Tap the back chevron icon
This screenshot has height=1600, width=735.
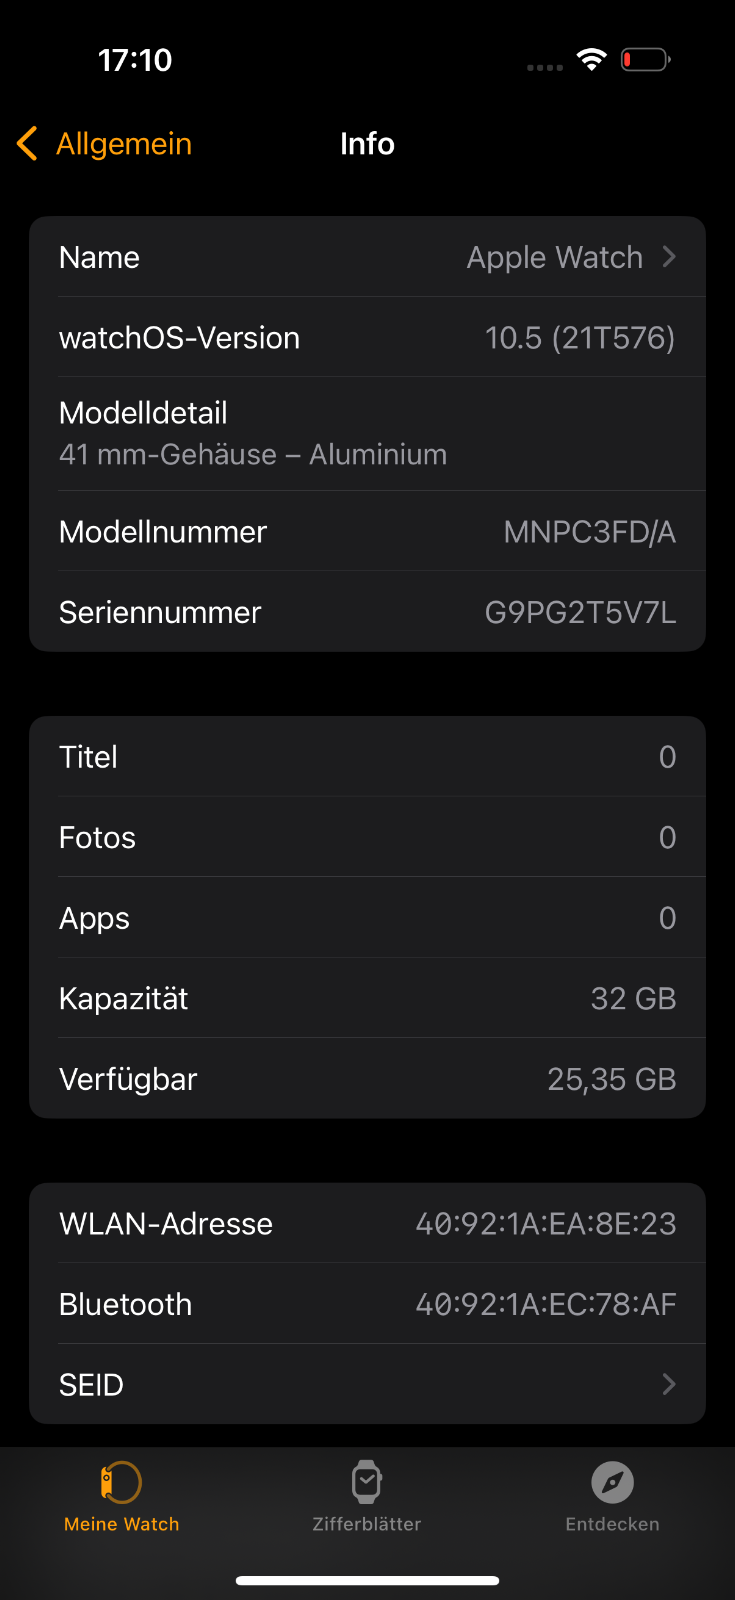[27, 144]
